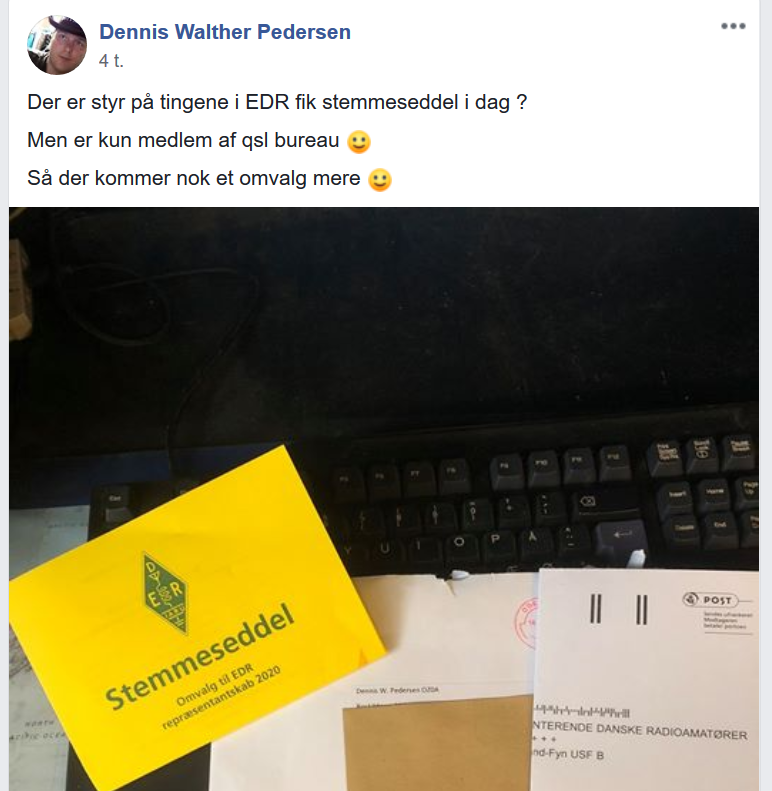
Task: Click the red round postmark stamp
Action: coord(526,622)
